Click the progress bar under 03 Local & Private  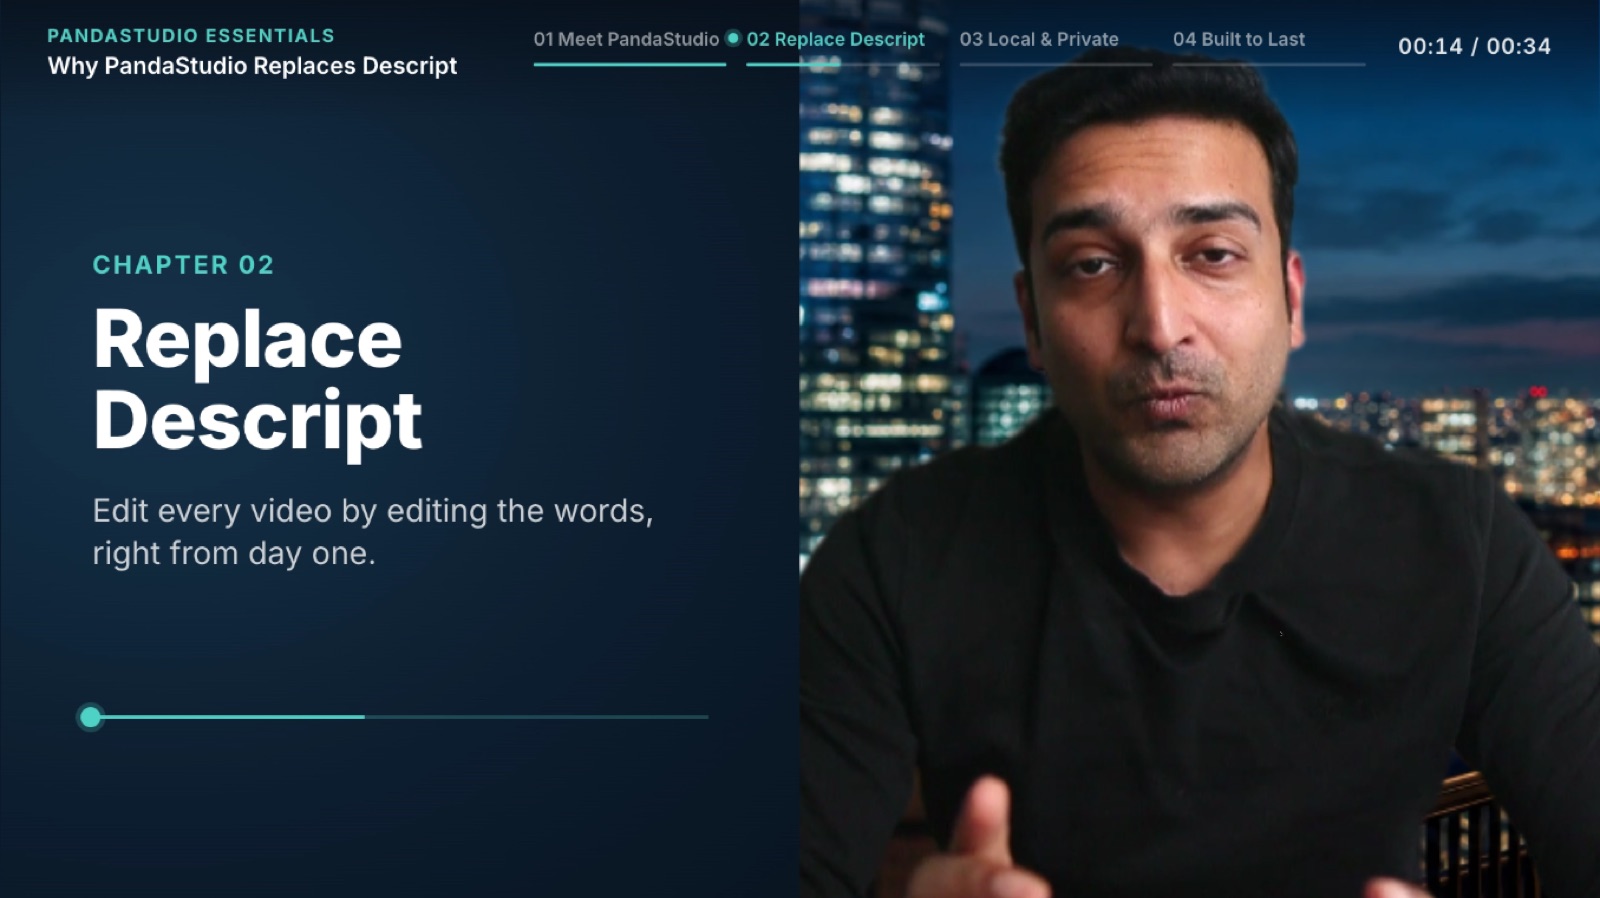pyautogui.click(x=1055, y=64)
